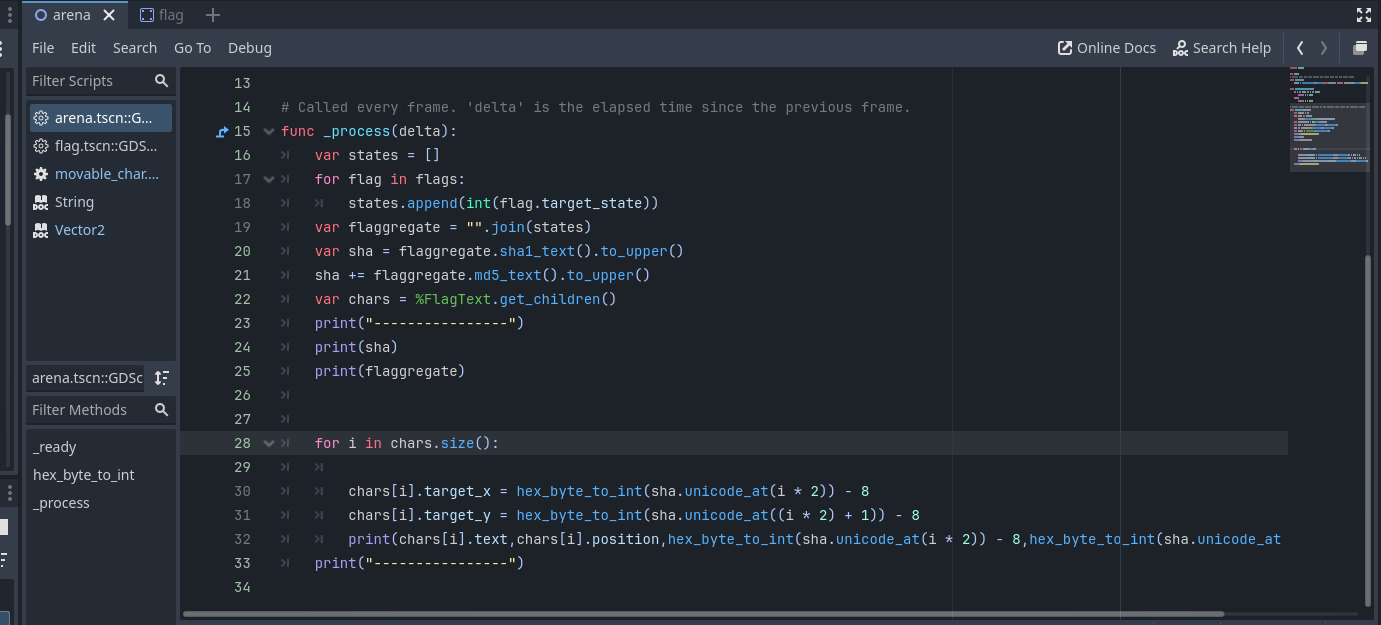Go to previous edited document arrow
Viewport: 1381px width, 625px height.
click(x=1300, y=48)
